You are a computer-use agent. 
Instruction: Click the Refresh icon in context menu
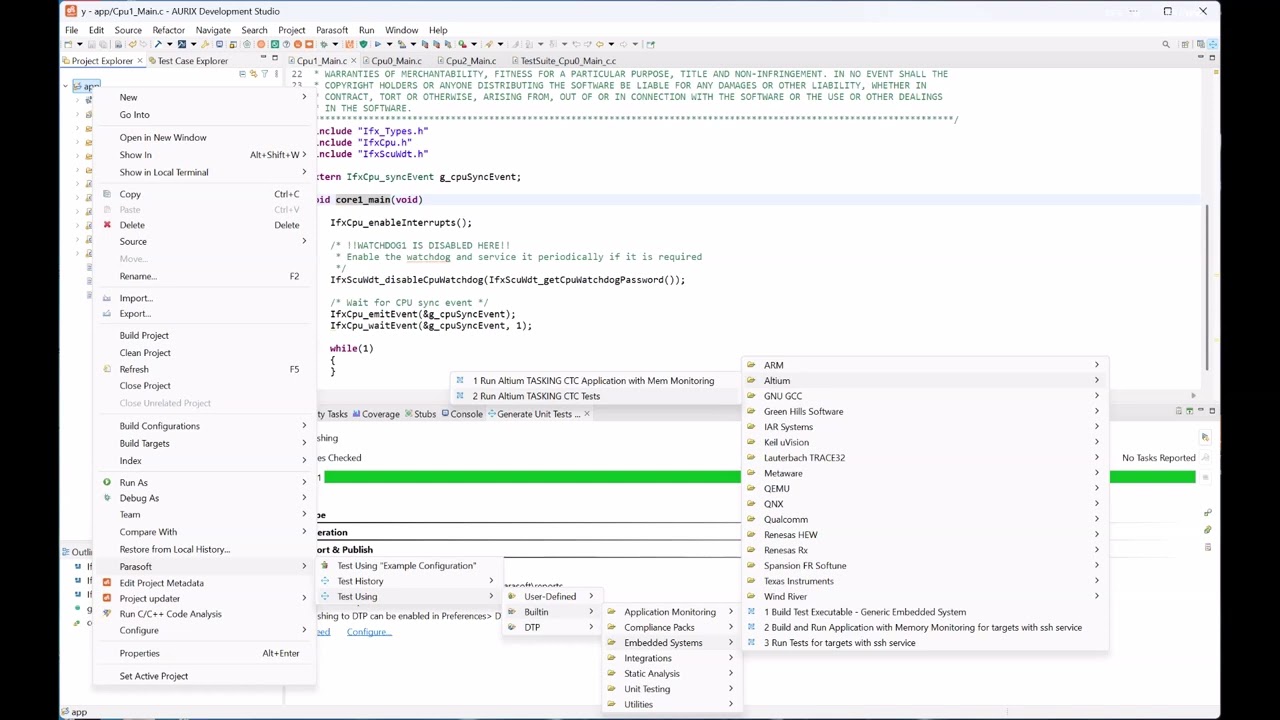[107, 369]
